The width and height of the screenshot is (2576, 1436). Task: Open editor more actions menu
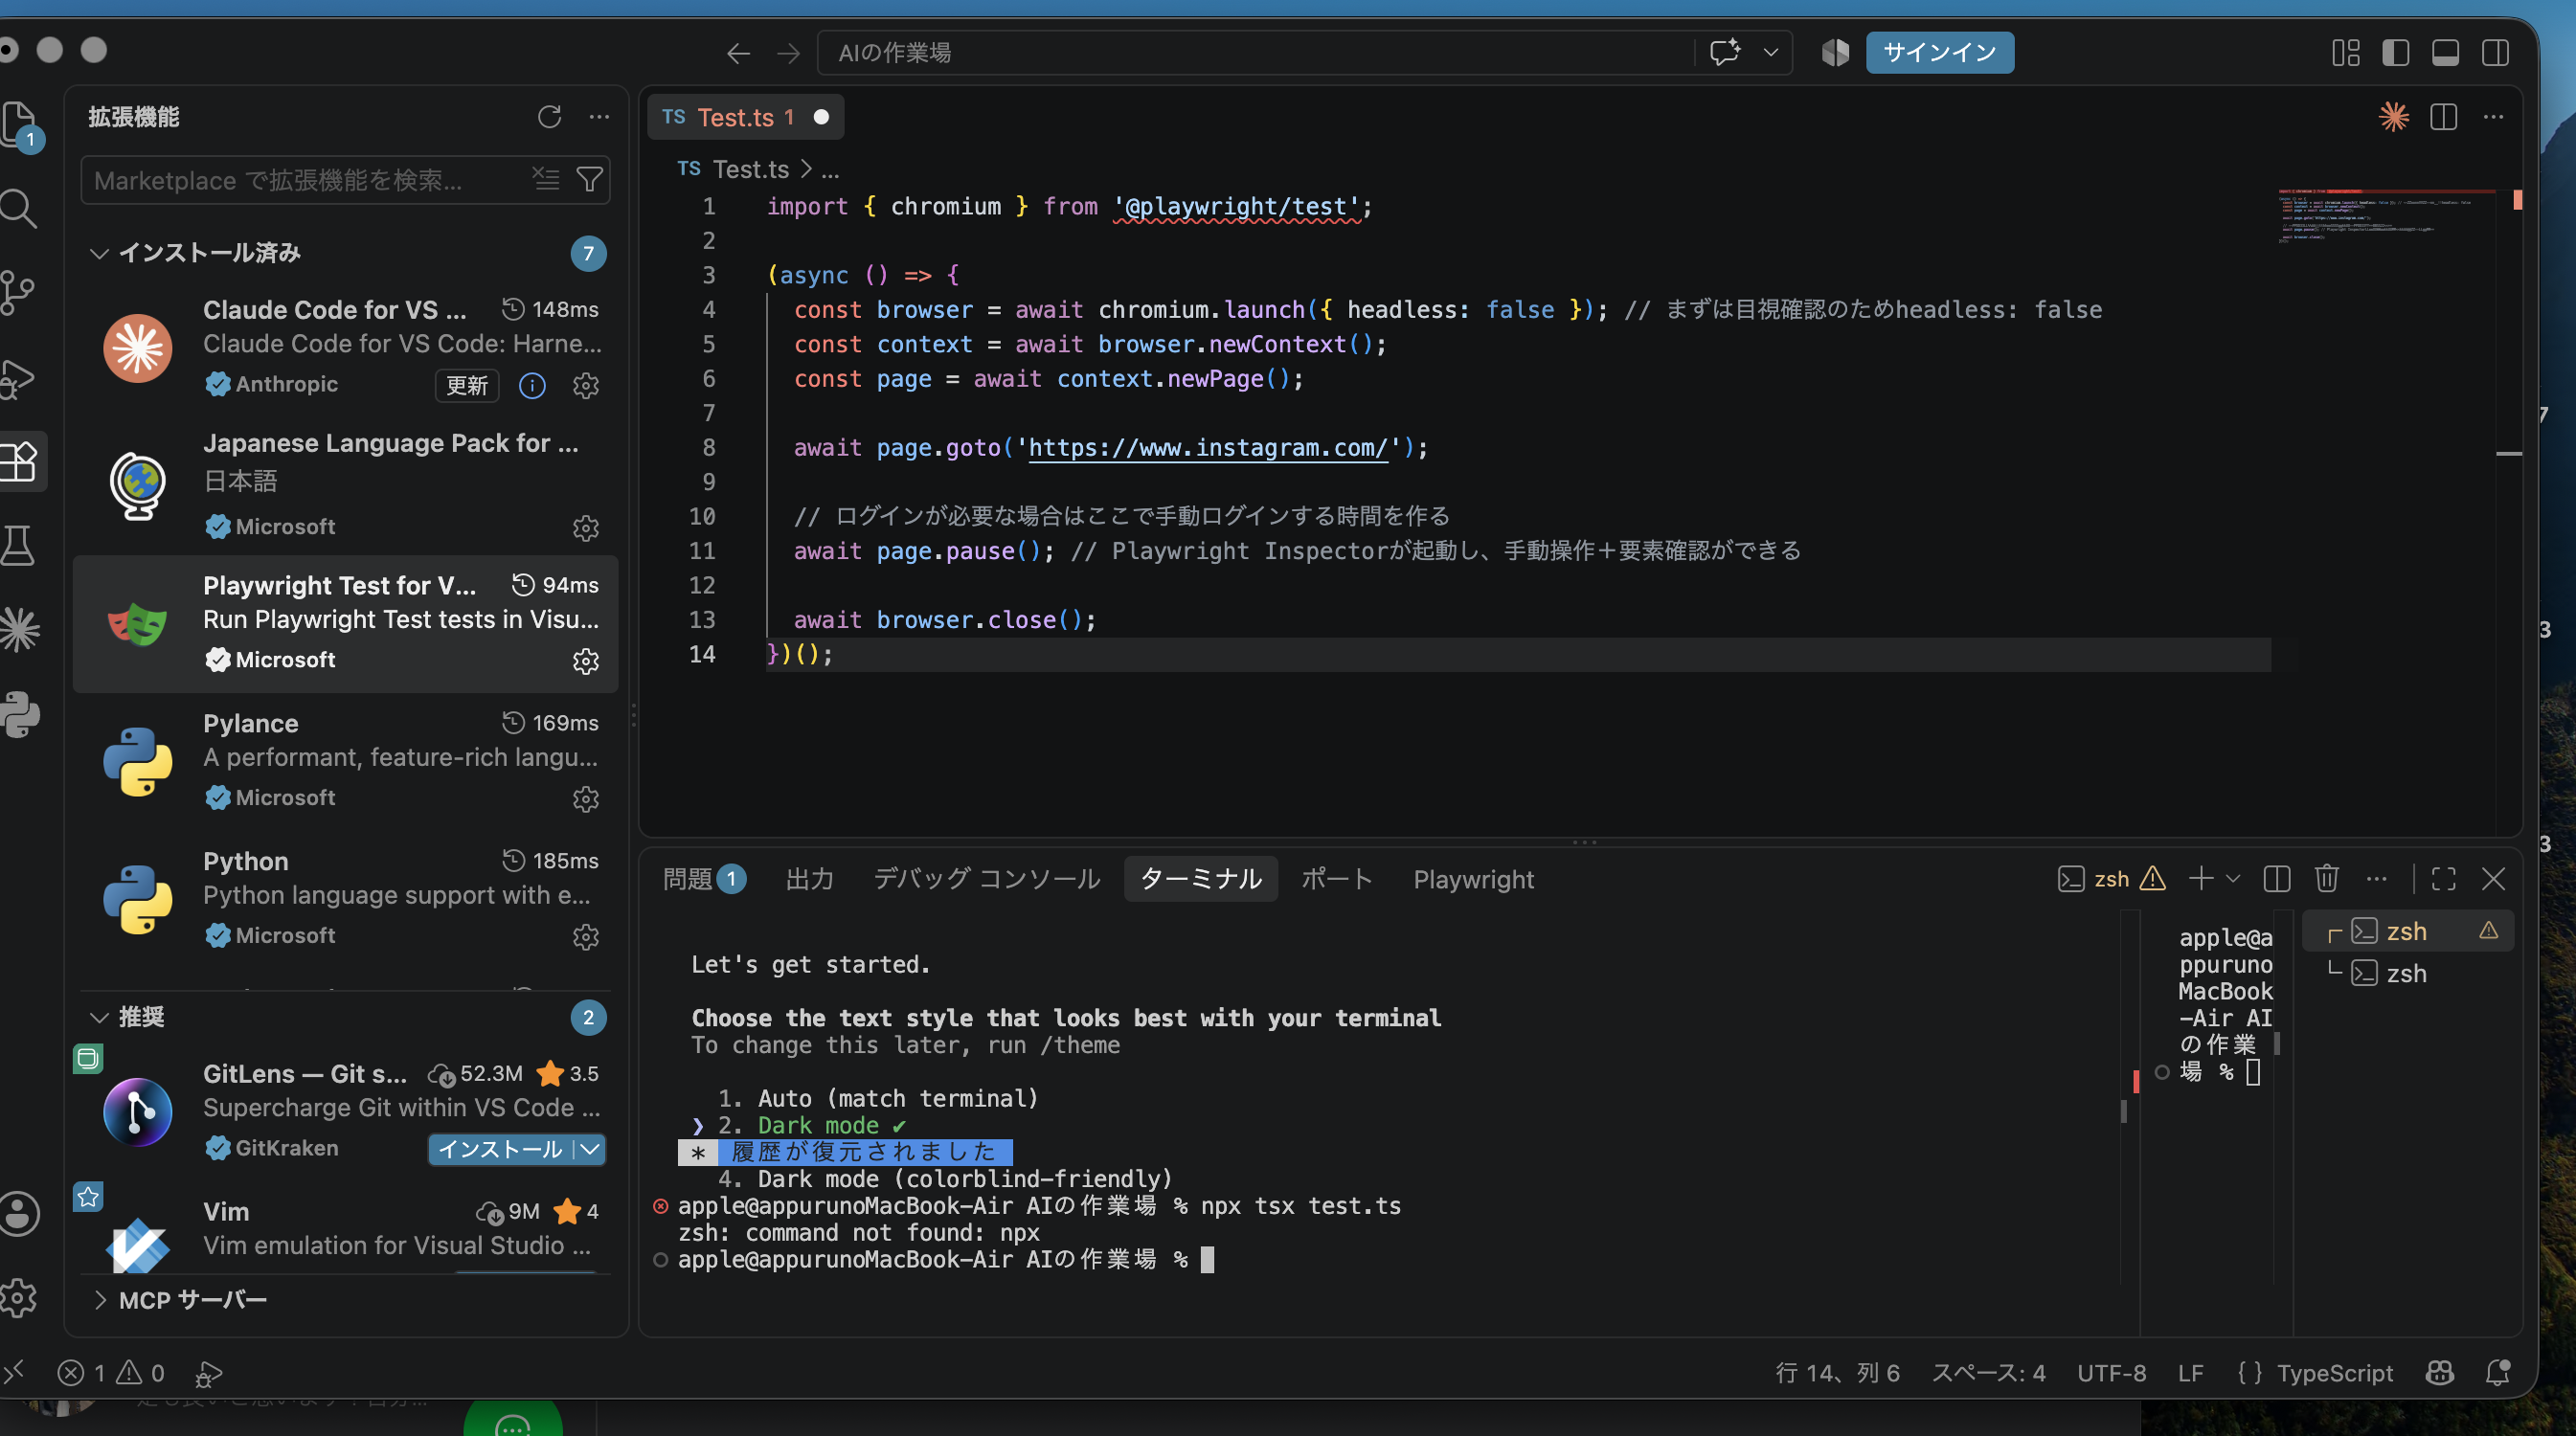point(2494,117)
